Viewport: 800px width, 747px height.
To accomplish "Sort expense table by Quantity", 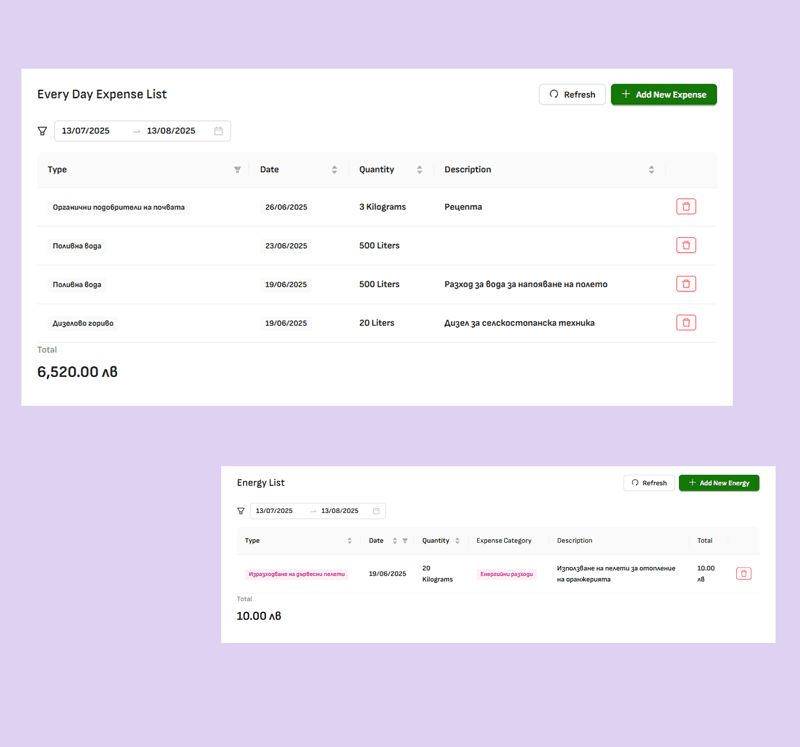I will (419, 170).
